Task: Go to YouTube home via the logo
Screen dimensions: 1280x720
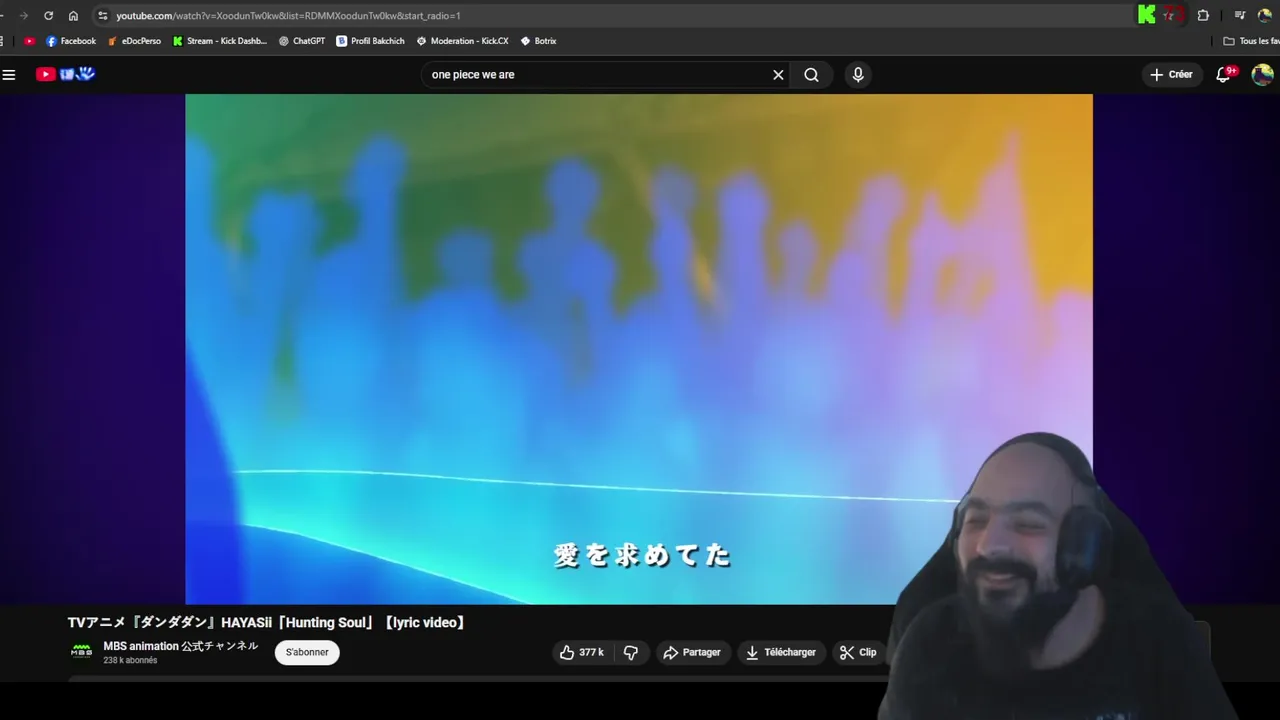Action: coord(65,74)
